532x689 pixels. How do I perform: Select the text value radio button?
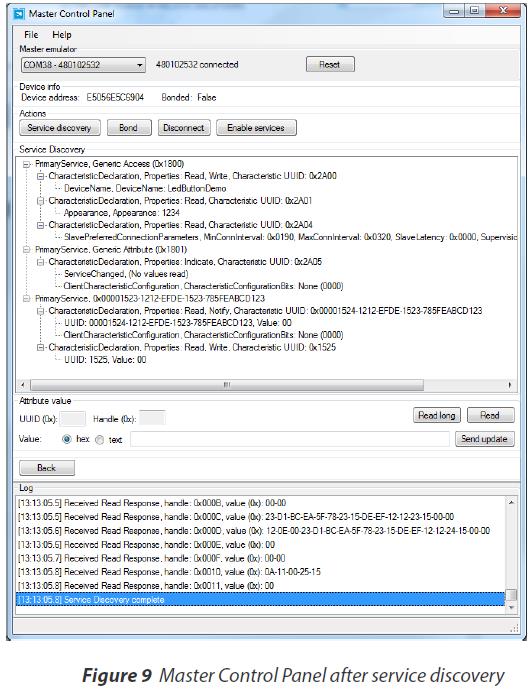[100, 440]
